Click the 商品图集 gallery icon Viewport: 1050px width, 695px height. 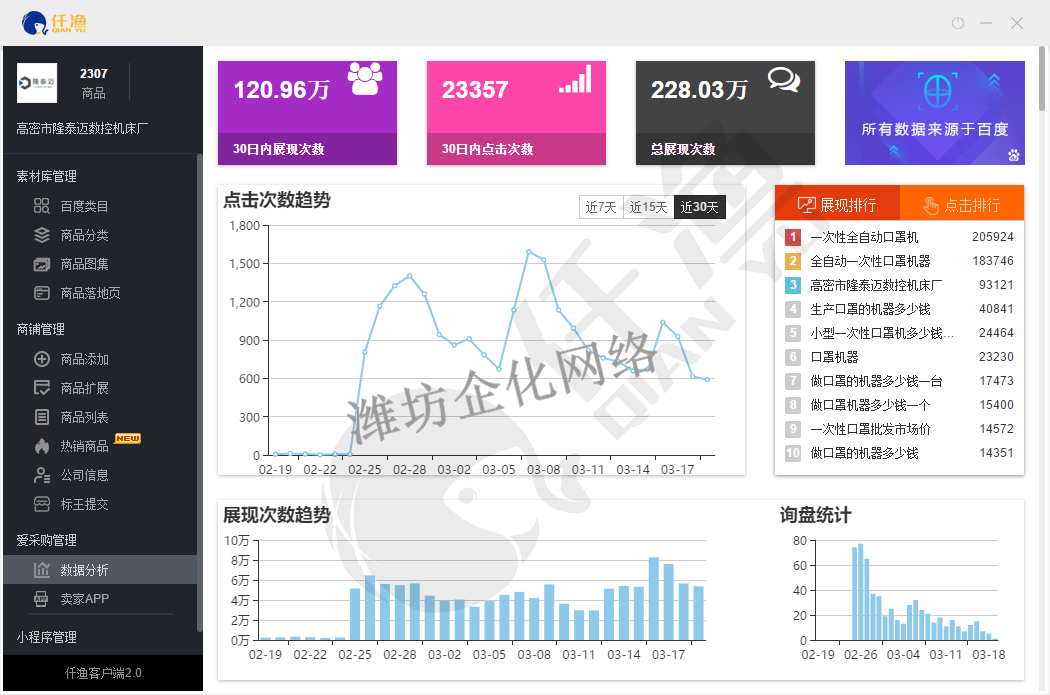41,264
